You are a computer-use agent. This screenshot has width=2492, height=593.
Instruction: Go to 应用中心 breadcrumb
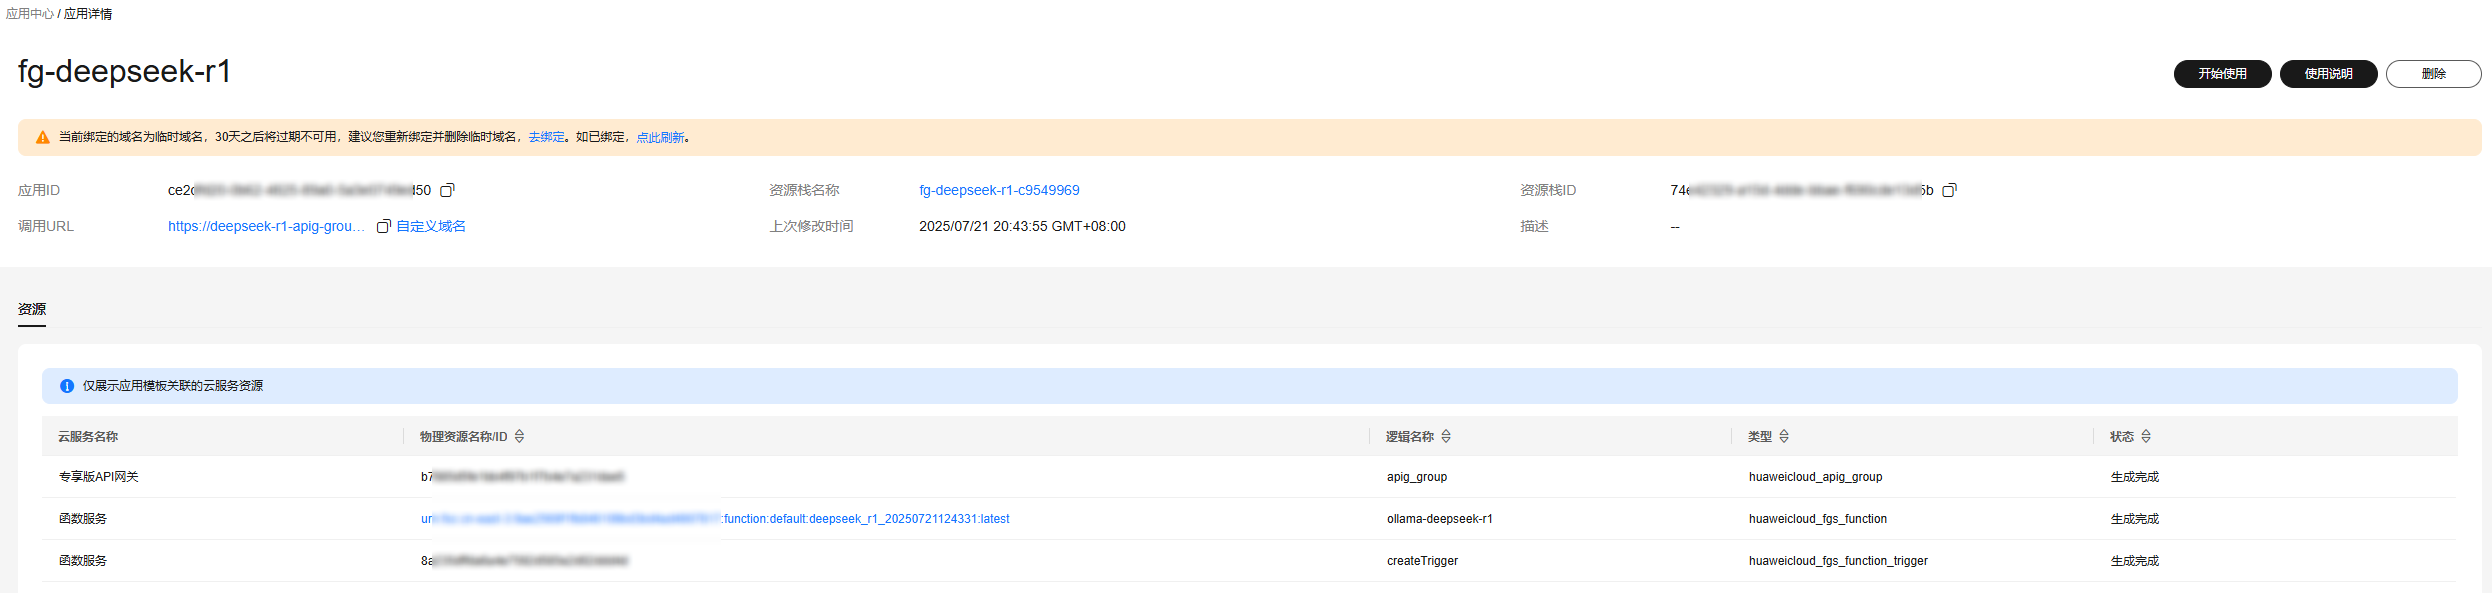tap(30, 14)
